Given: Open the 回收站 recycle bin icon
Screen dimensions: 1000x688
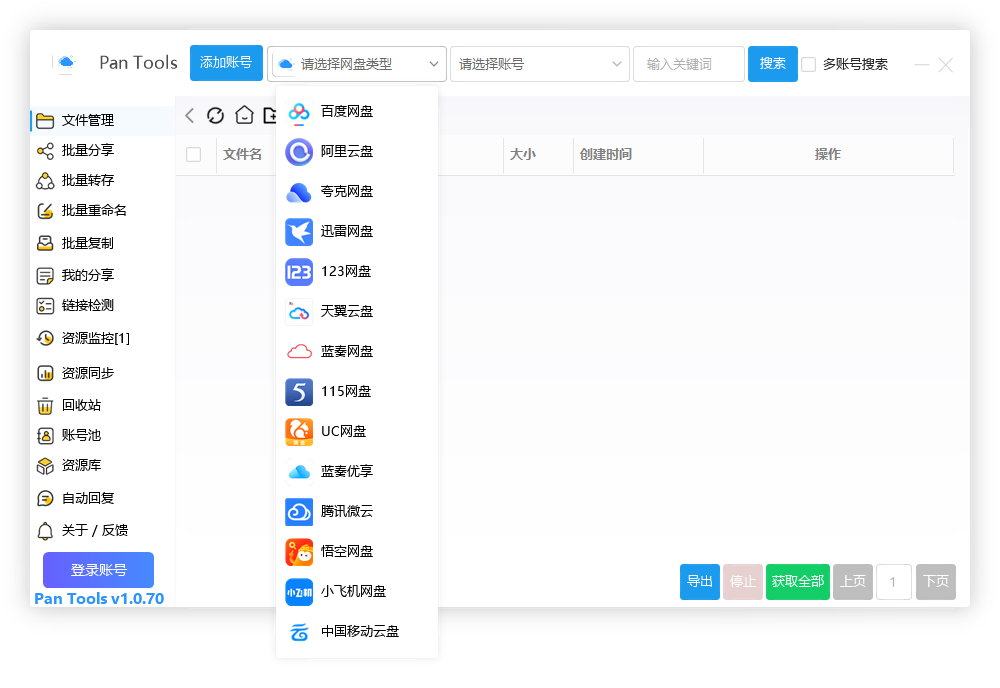Looking at the screenshot, I should pos(44,404).
